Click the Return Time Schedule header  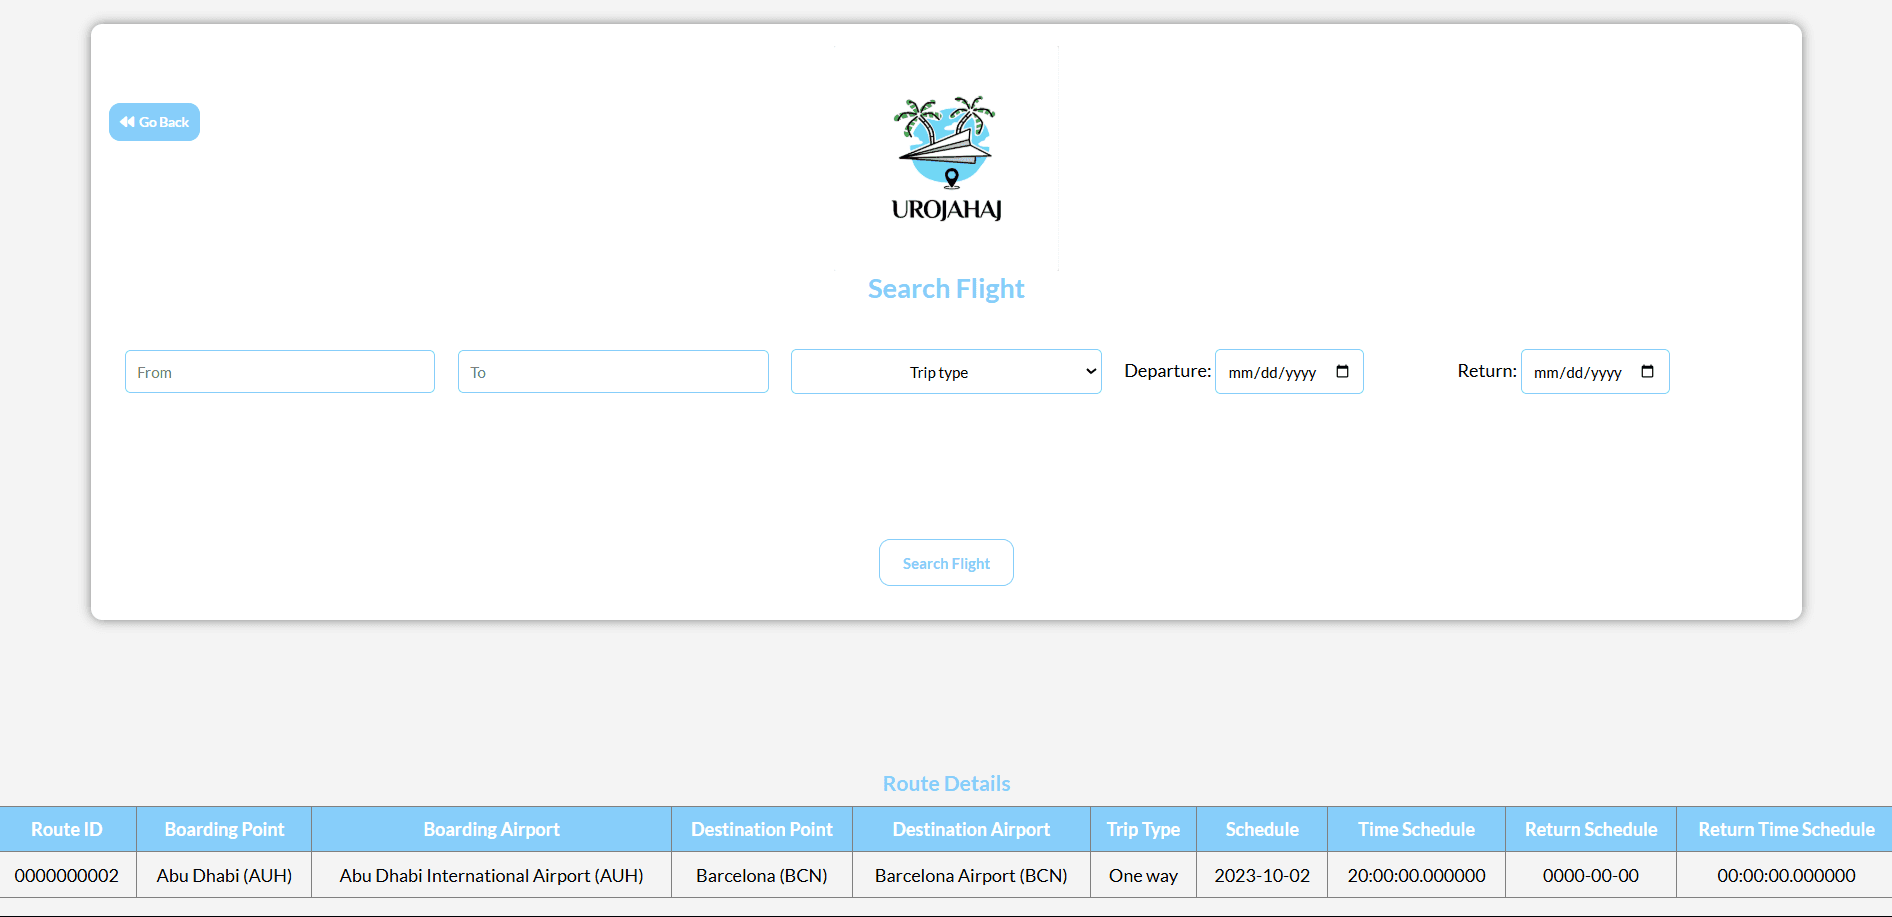pyautogui.click(x=1786, y=829)
